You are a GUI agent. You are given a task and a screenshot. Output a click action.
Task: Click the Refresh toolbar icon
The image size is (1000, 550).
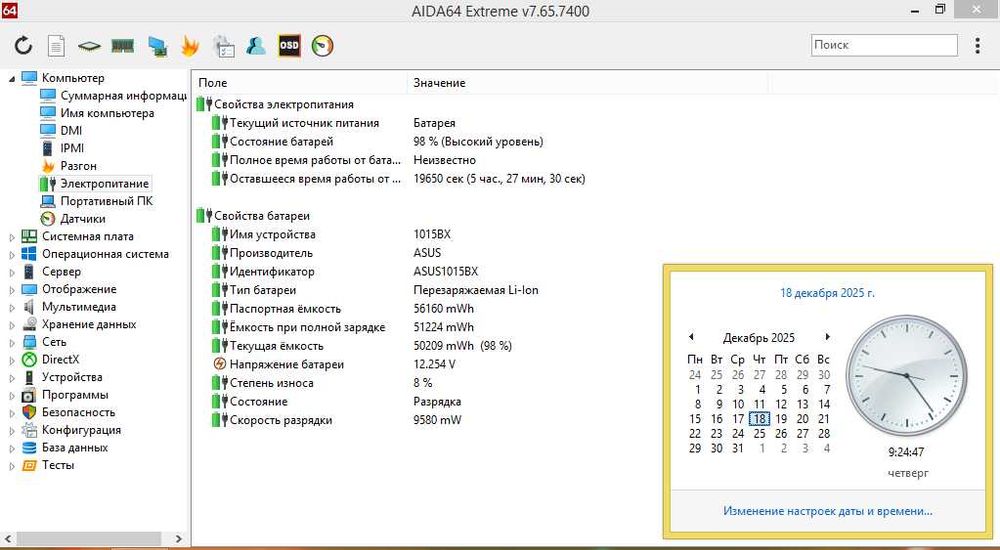point(23,45)
